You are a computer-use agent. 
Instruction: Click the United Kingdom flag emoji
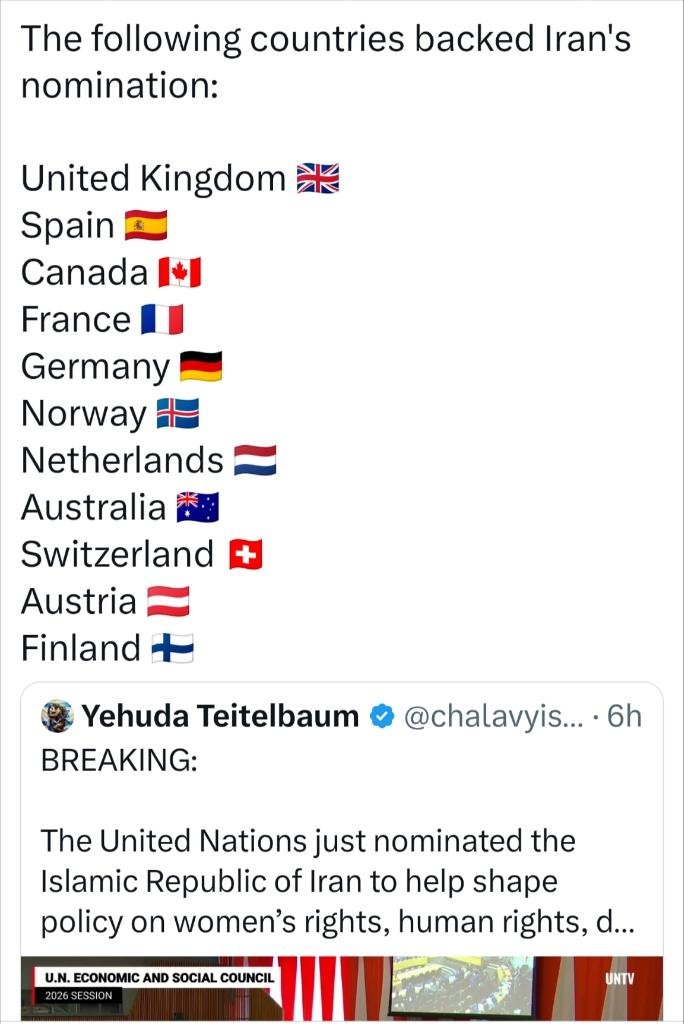tap(318, 179)
